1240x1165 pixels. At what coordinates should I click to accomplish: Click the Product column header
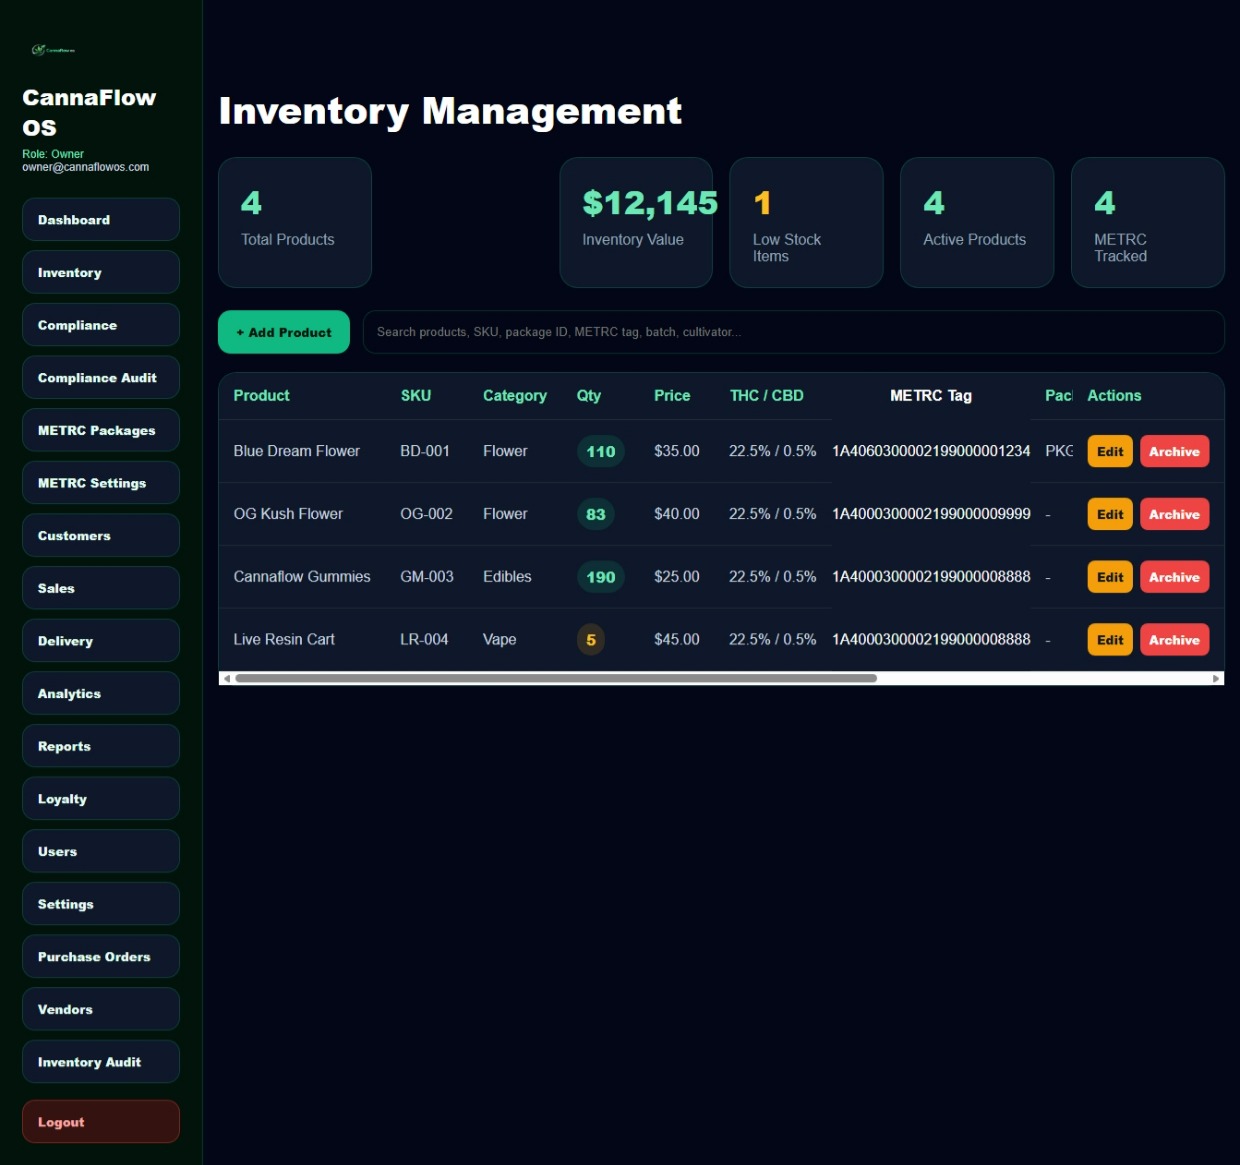[x=262, y=396]
